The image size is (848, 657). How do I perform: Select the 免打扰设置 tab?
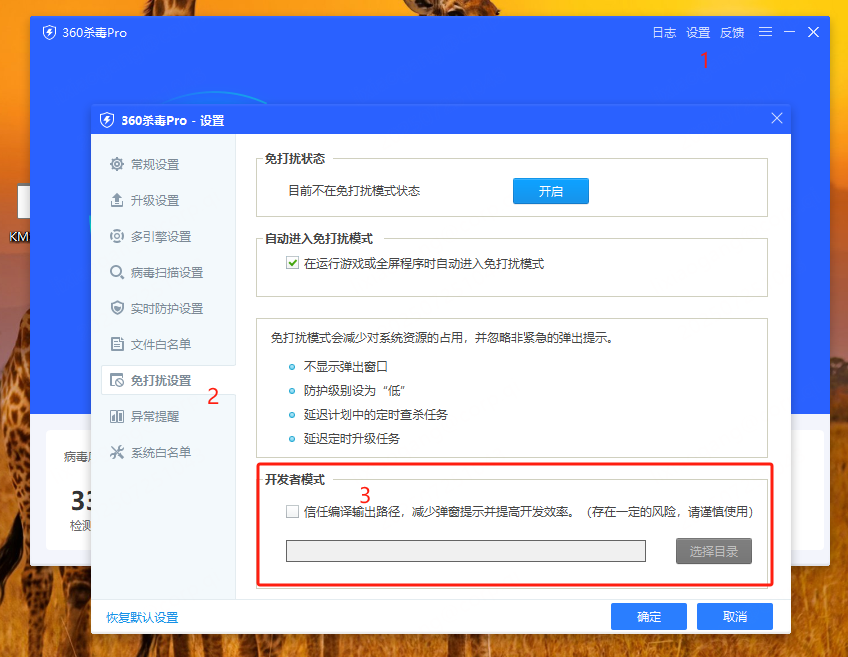tap(168, 380)
